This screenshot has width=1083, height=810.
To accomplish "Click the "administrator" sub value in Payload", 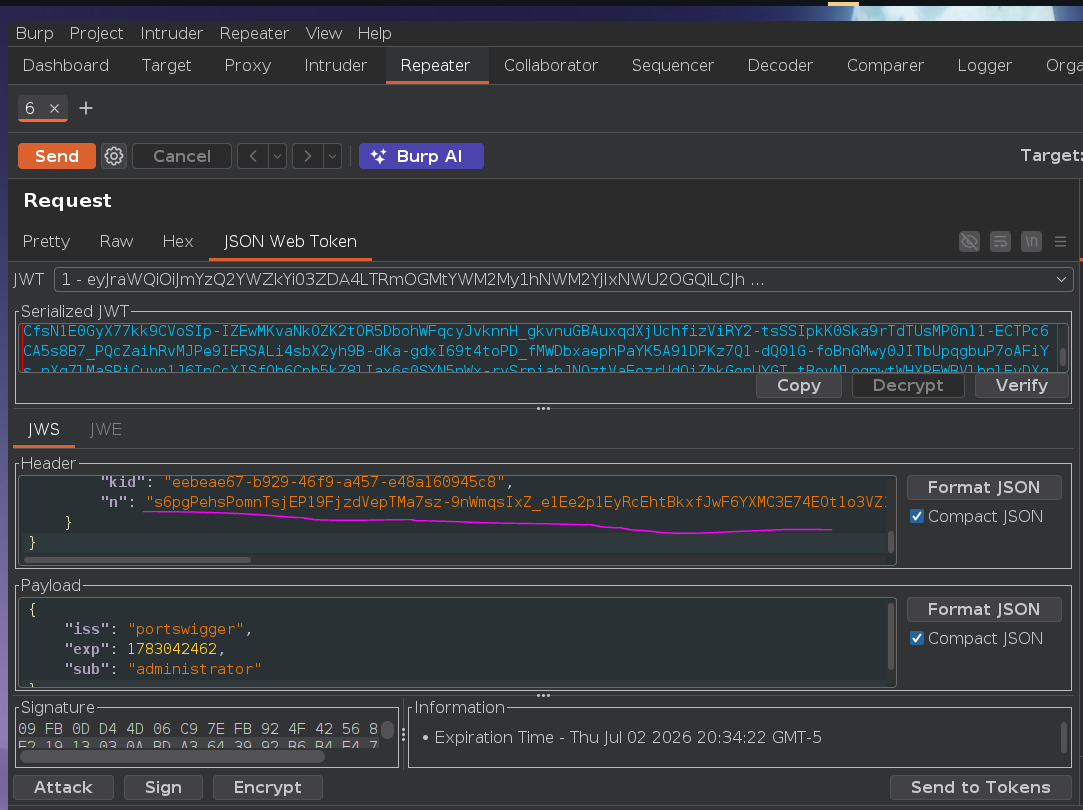I will coord(195,669).
